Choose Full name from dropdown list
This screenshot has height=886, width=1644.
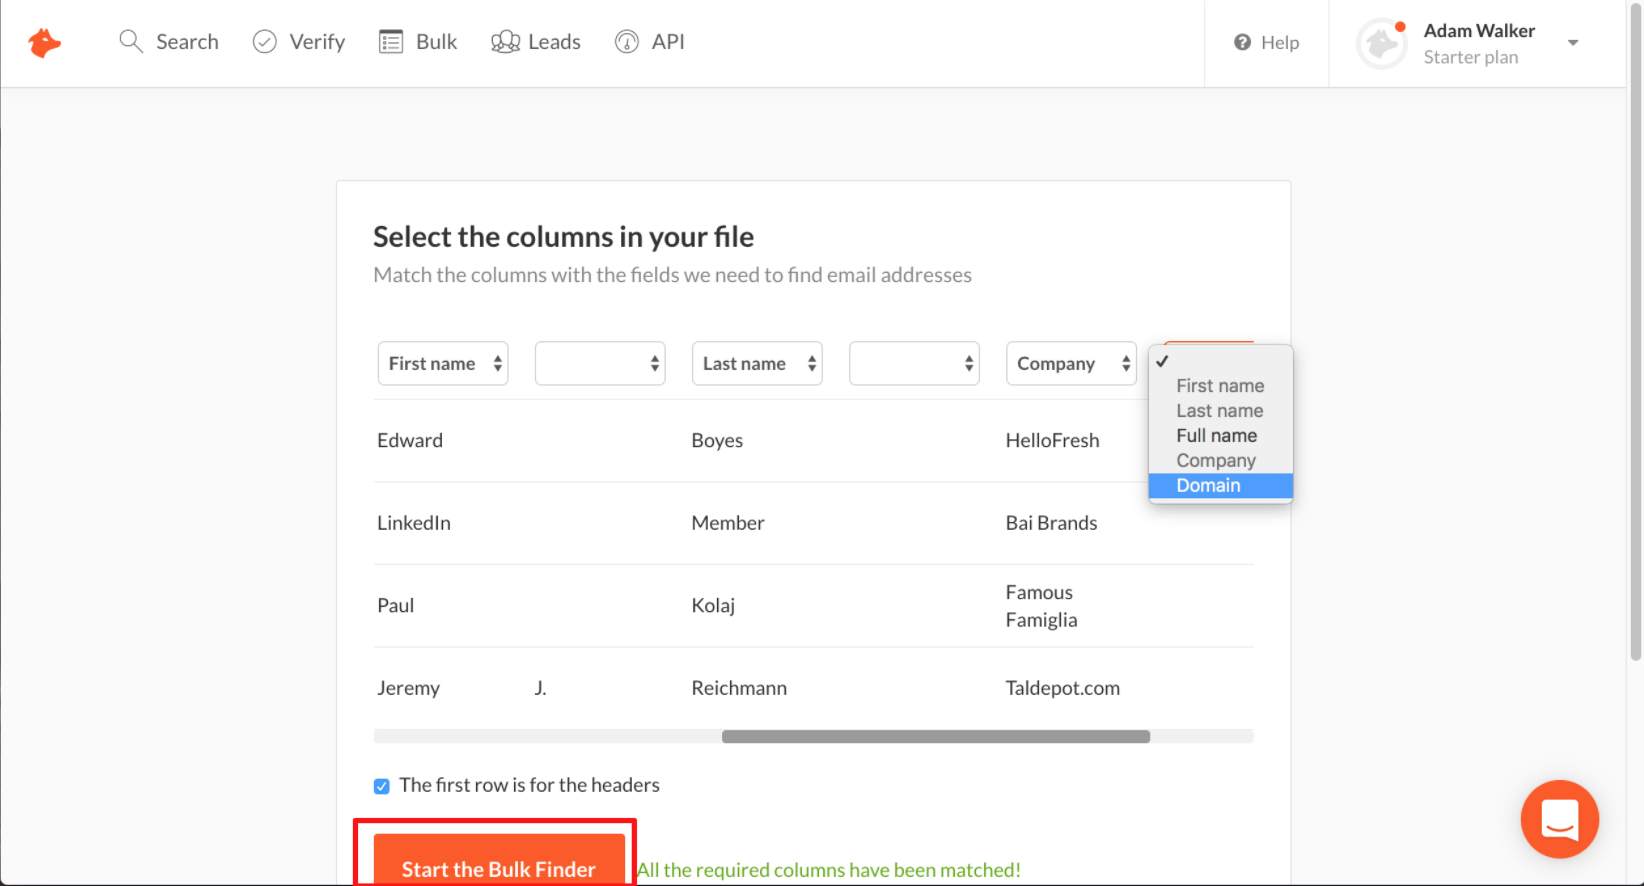click(x=1216, y=436)
